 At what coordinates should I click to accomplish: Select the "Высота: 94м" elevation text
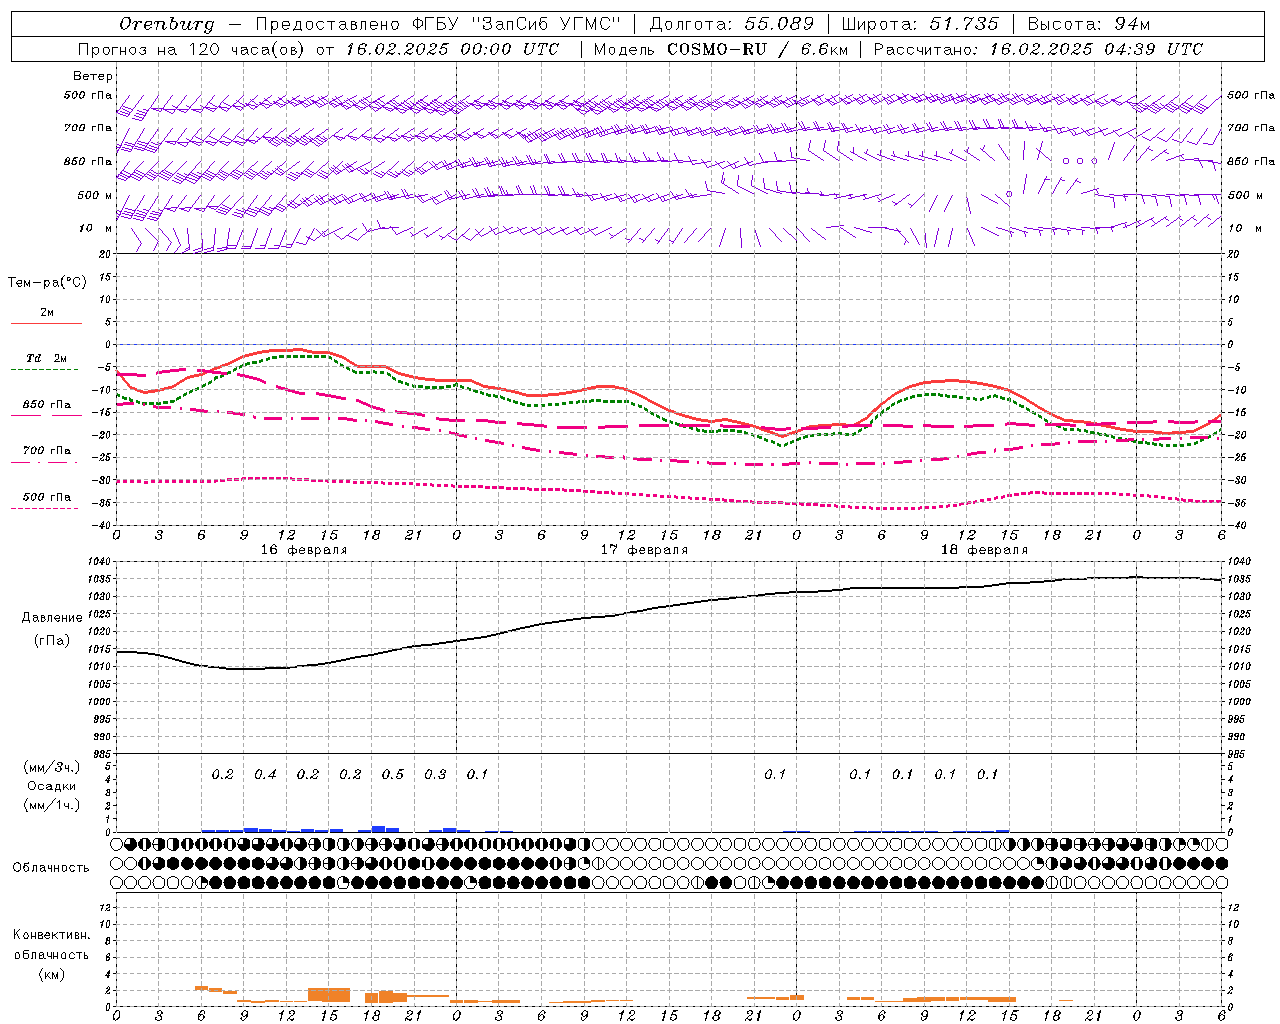(1089, 23)
